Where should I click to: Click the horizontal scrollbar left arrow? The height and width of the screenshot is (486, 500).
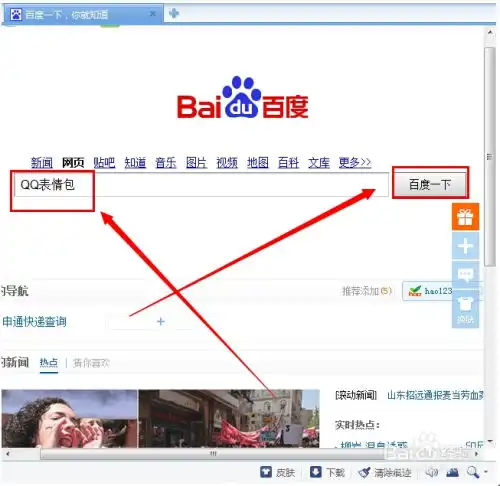(7, 454)
